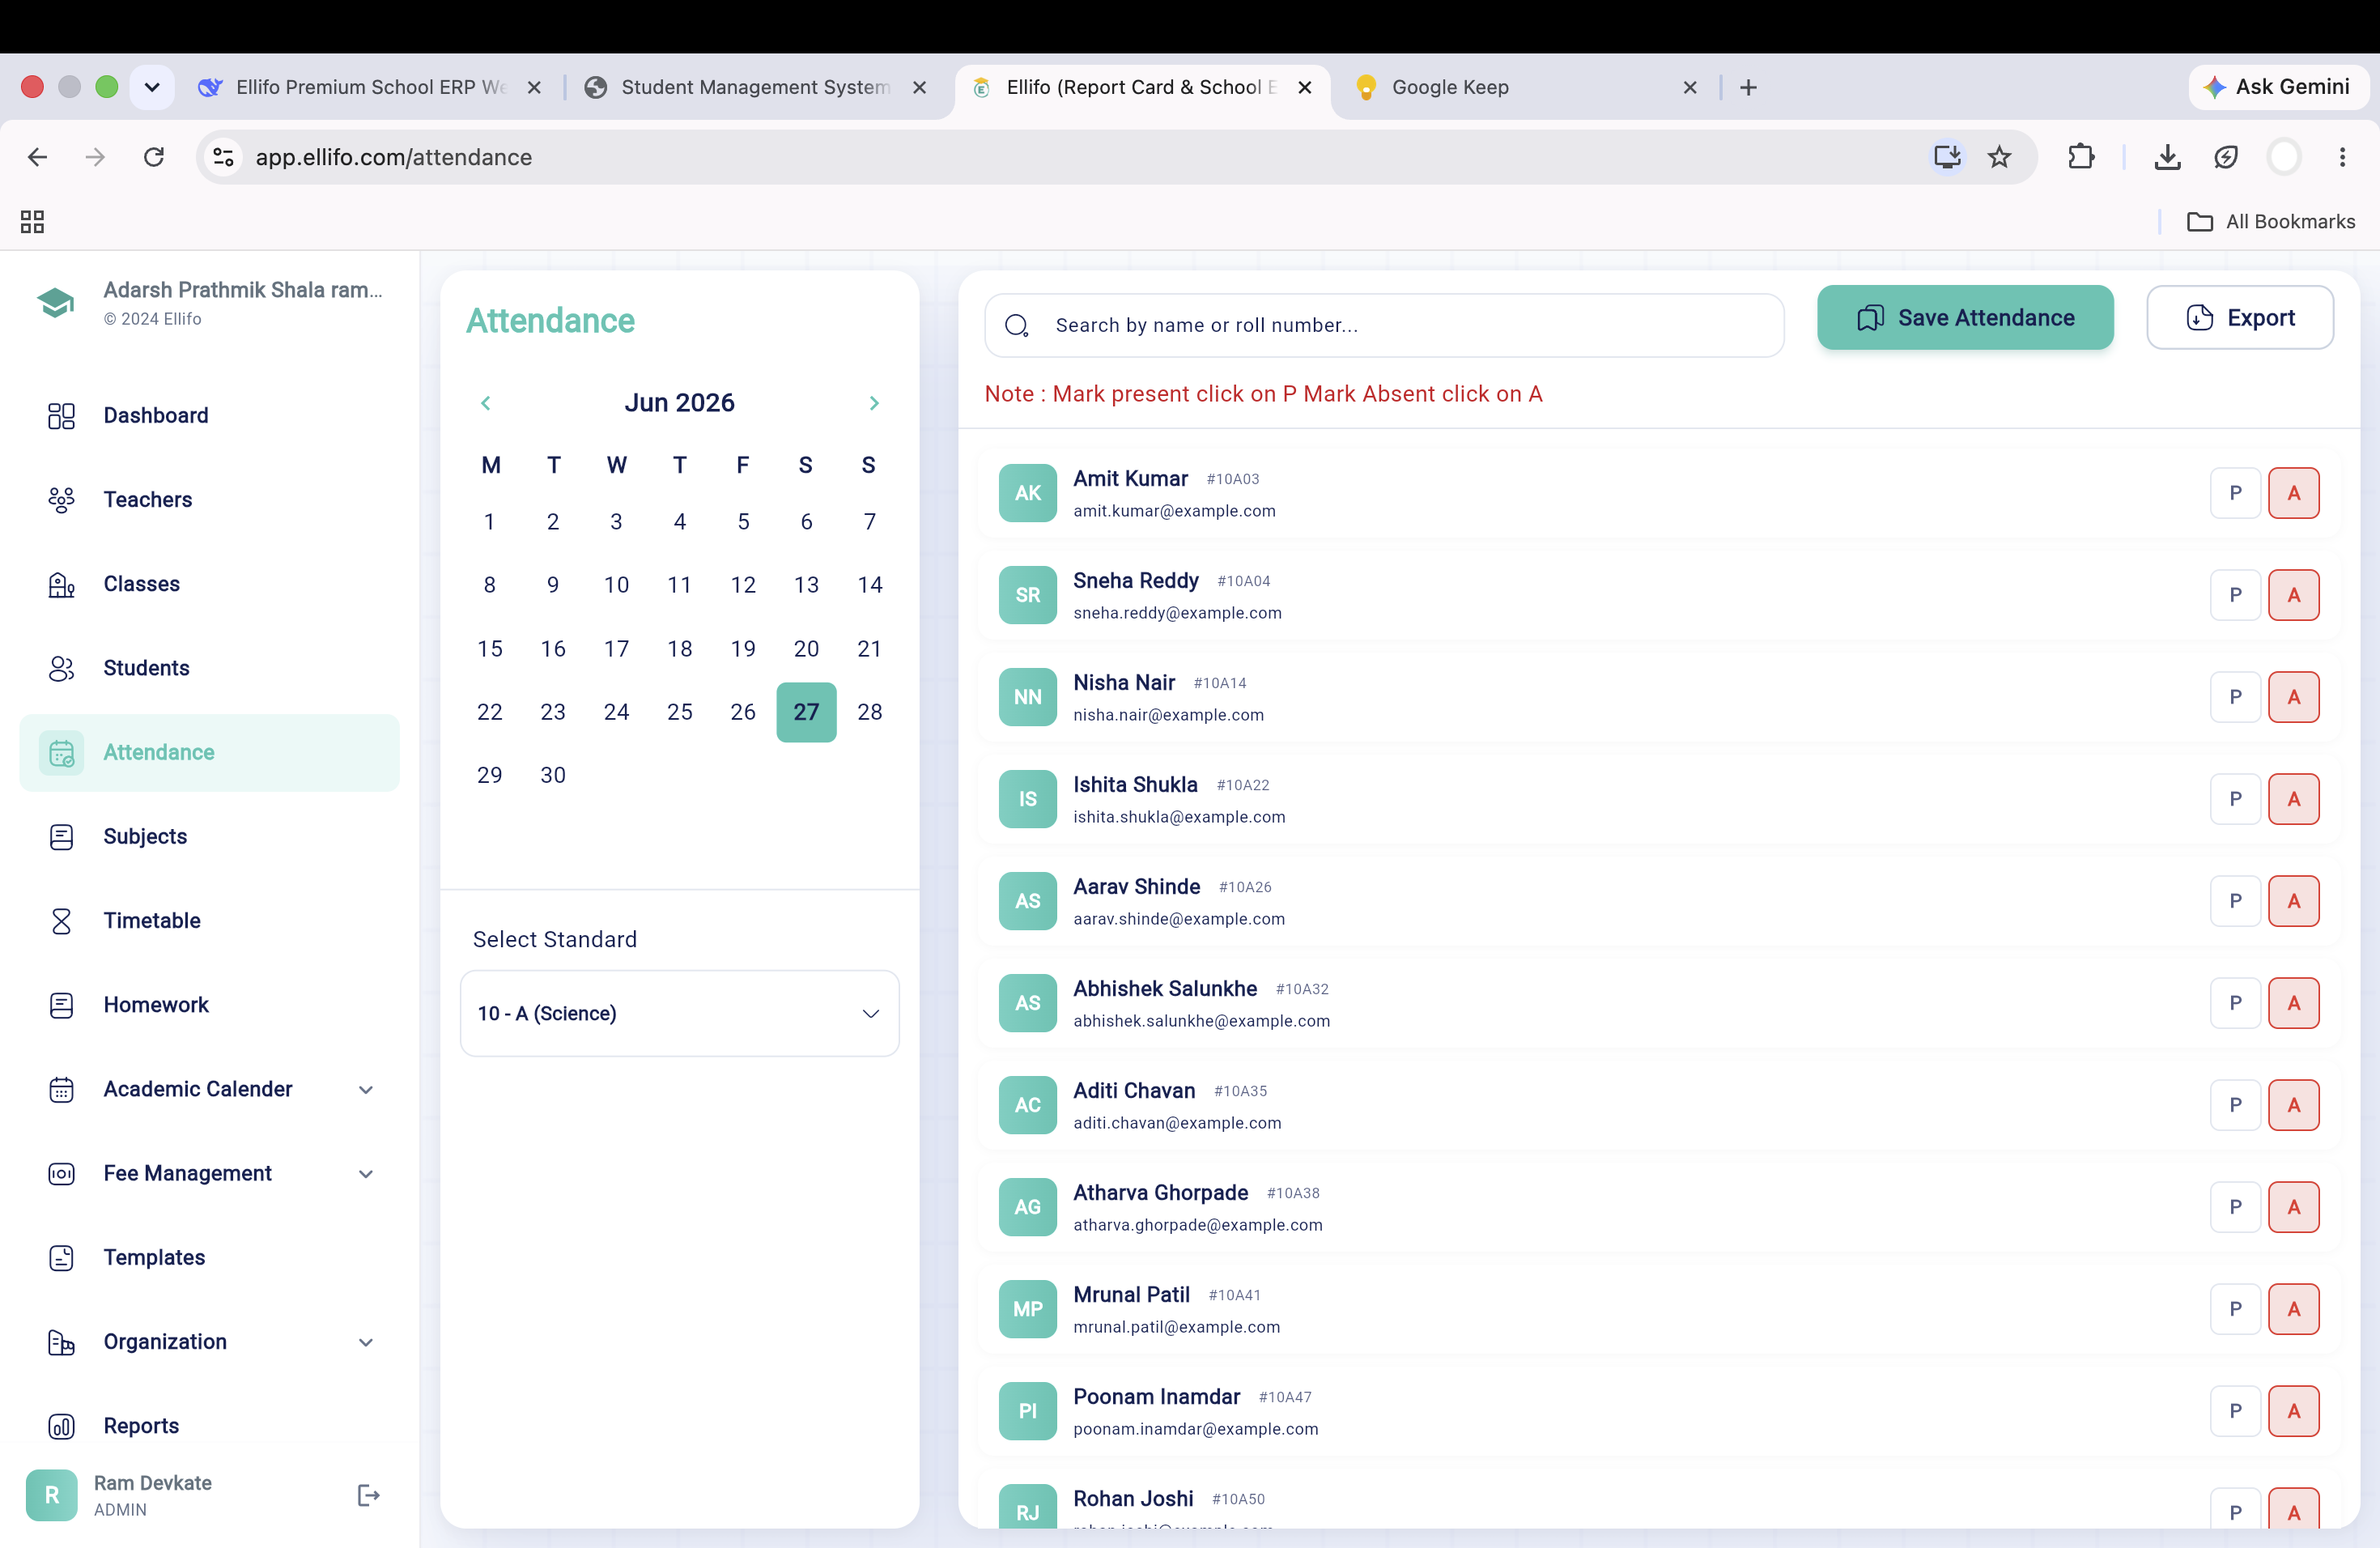Switch to Google Keep tab
Screen dimensions: 2380x1548
click(1525, 87)
